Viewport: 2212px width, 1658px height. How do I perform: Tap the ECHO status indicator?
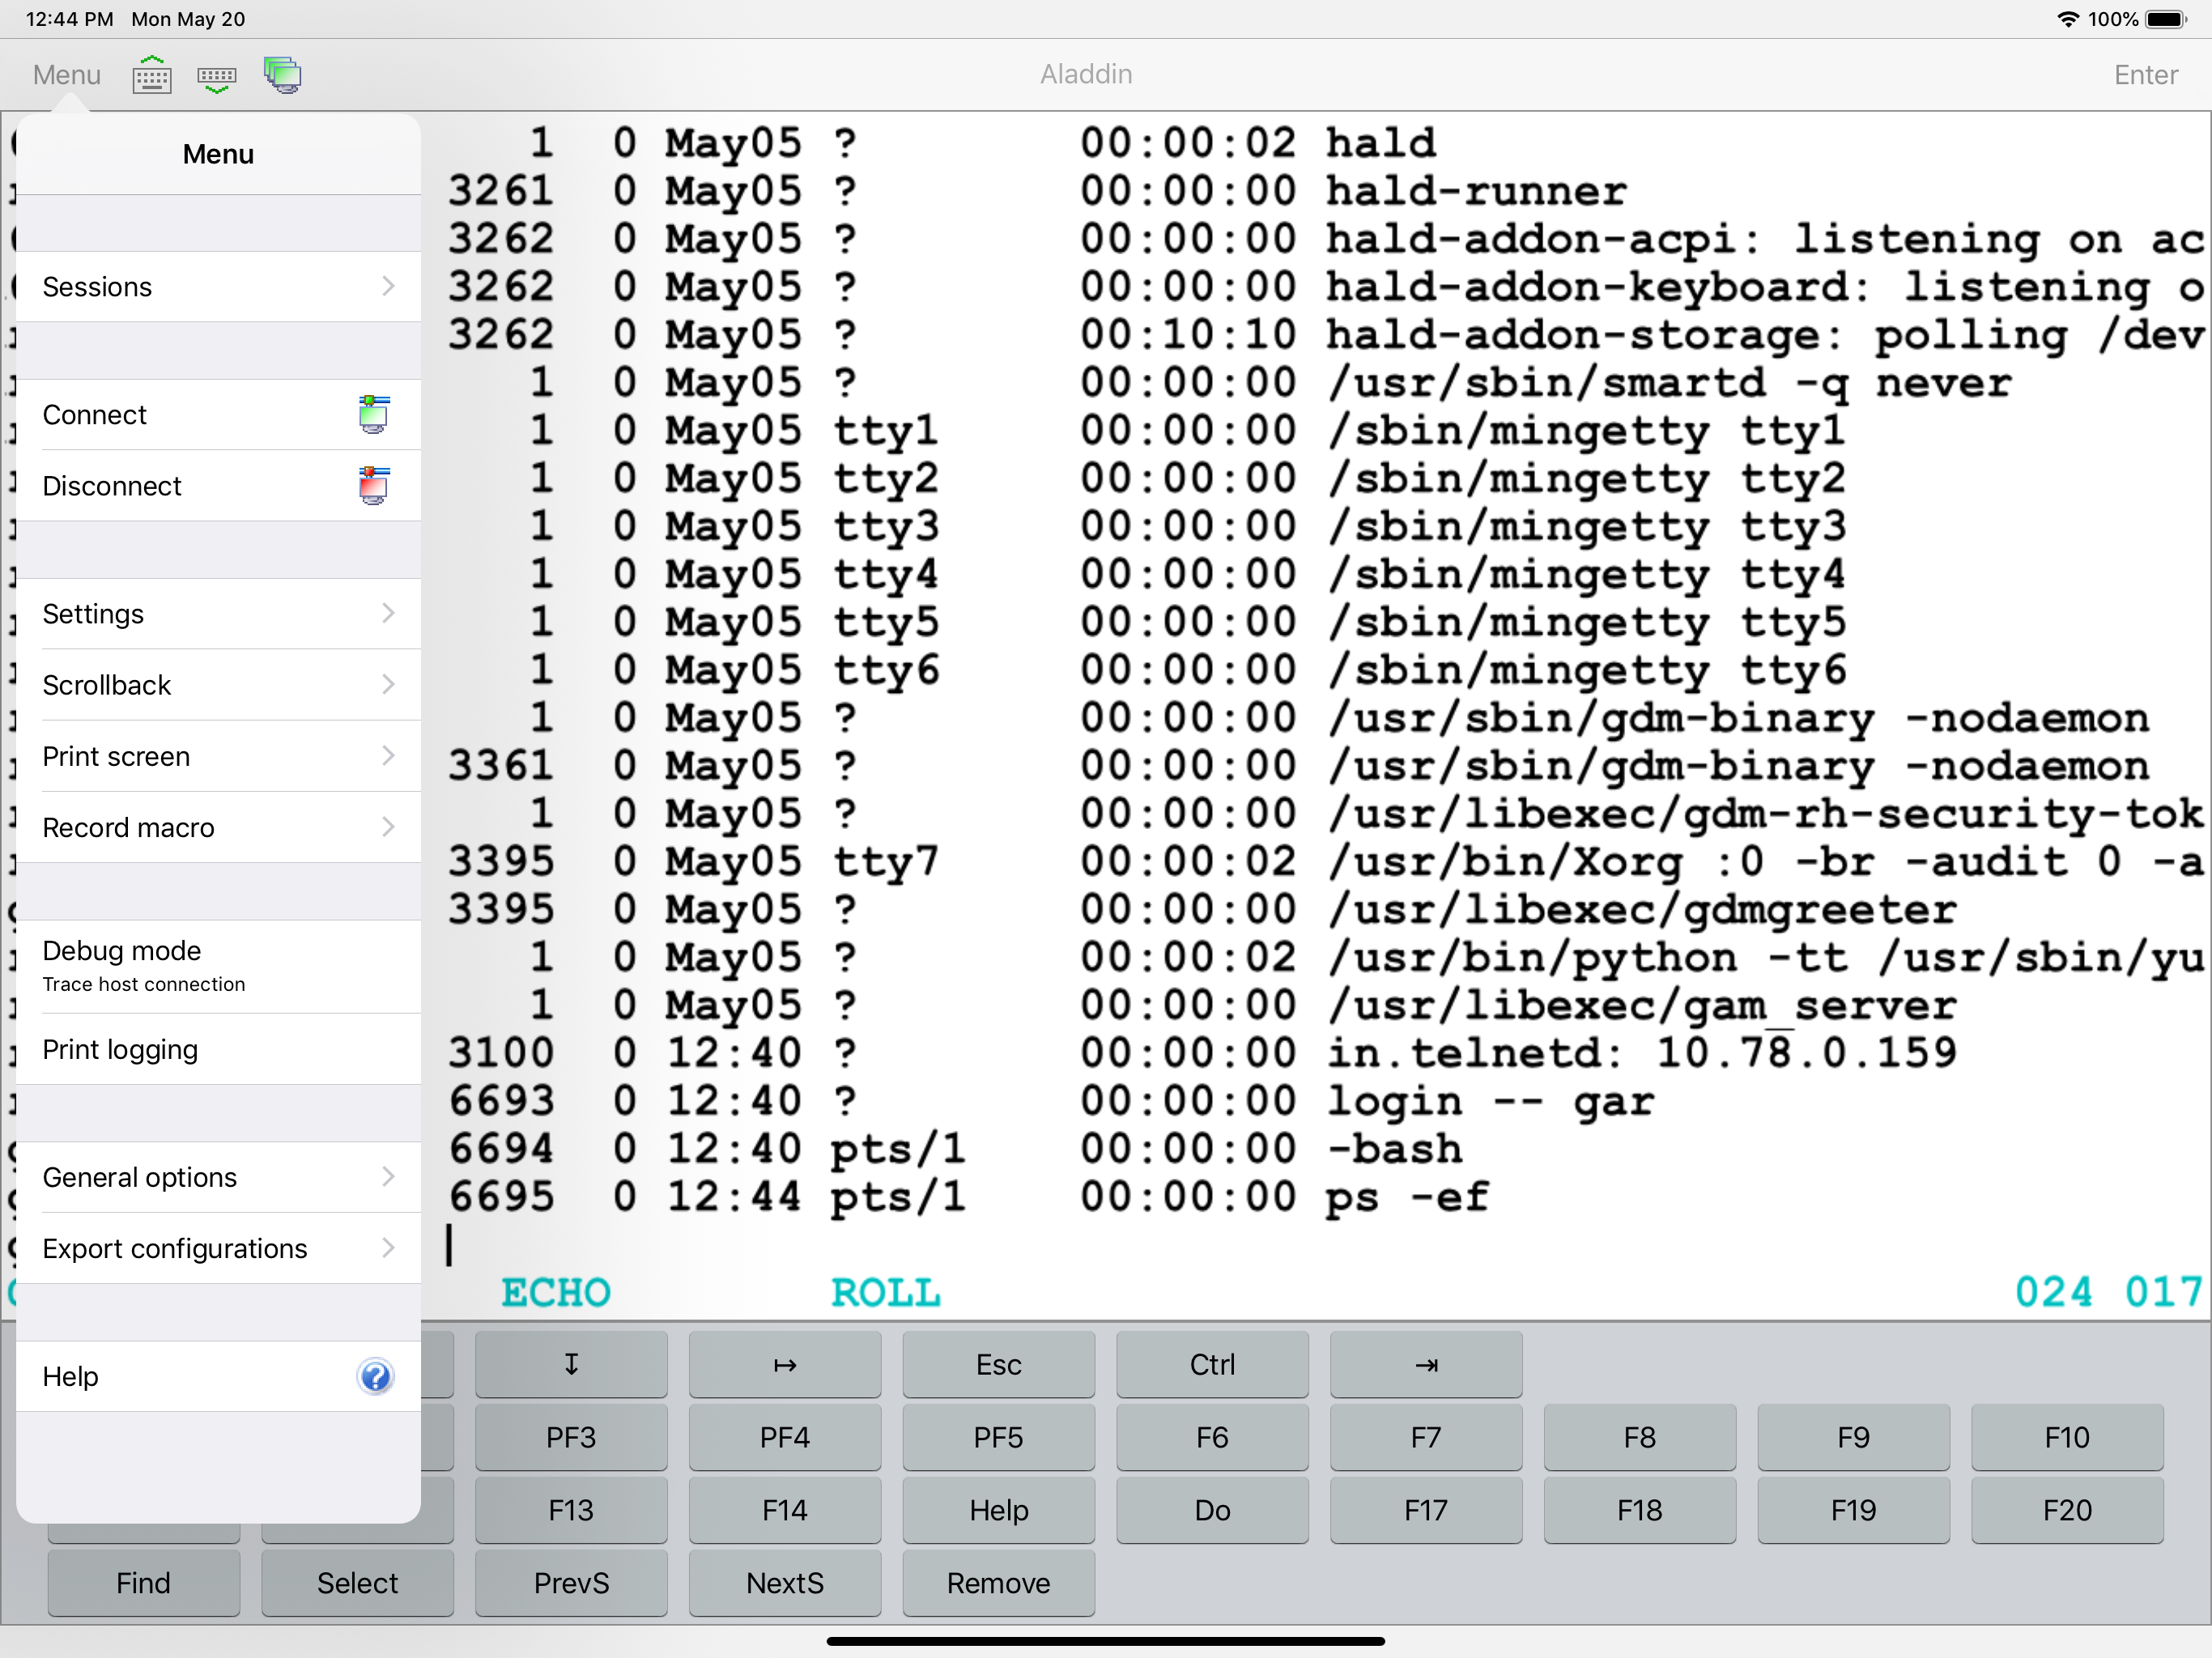[x=556, y=1292]
